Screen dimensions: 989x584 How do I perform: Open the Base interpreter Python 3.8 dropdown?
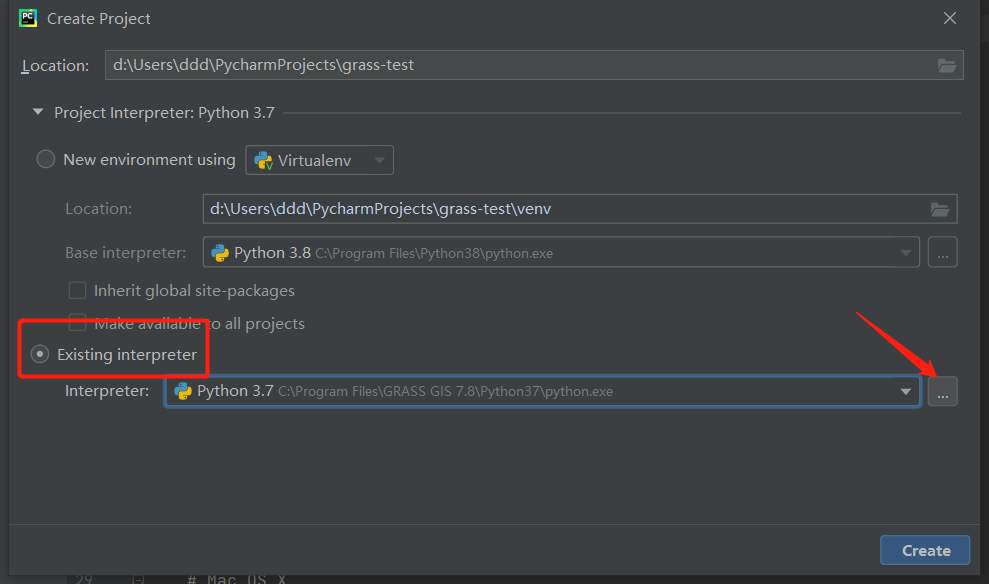tap(561, 252)
